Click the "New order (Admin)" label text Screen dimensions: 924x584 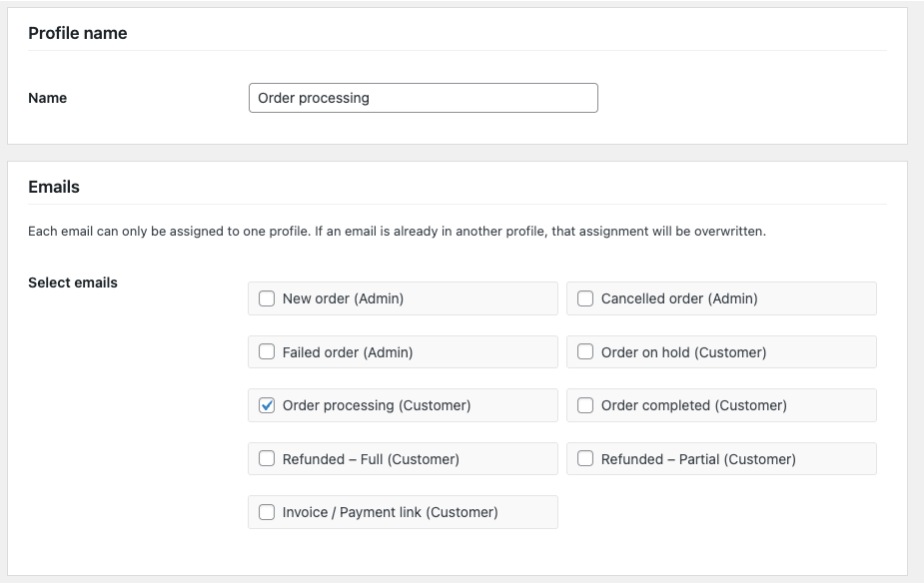(x=343, y=298)
